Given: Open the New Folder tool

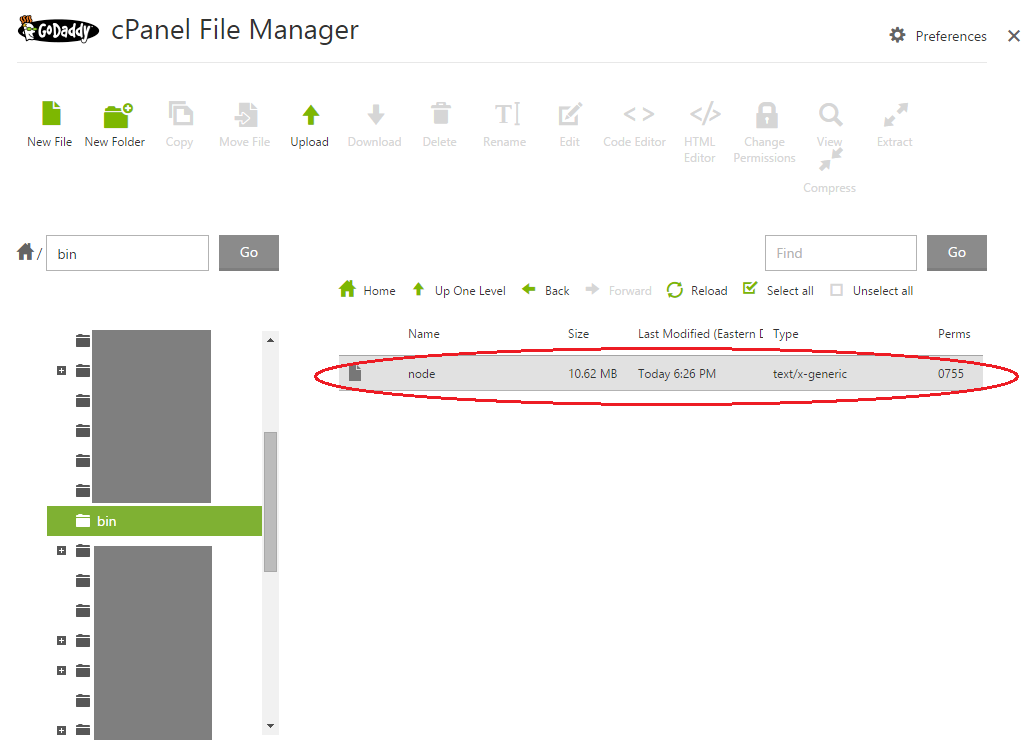Looking at the screenshot, I should tap(115, 122).
